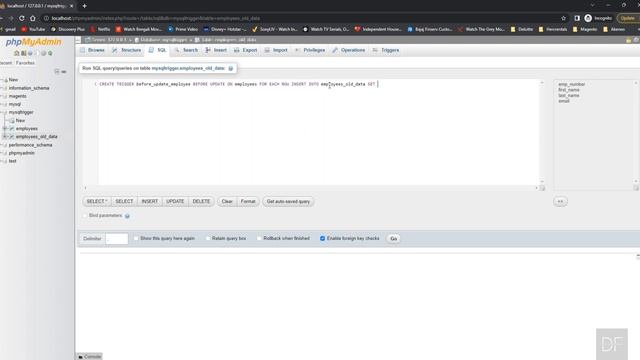Collapse mysqltrigger database node
The width and height of the screenshot is (640, 360).
[x=2, y=112]
